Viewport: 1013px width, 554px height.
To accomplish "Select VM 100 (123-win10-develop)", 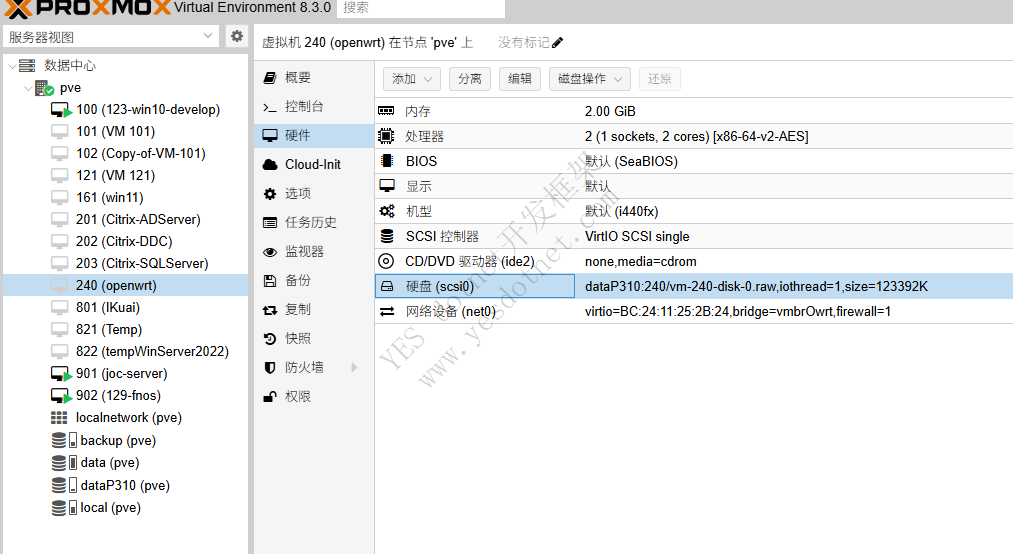I will (x=148, y=110).
